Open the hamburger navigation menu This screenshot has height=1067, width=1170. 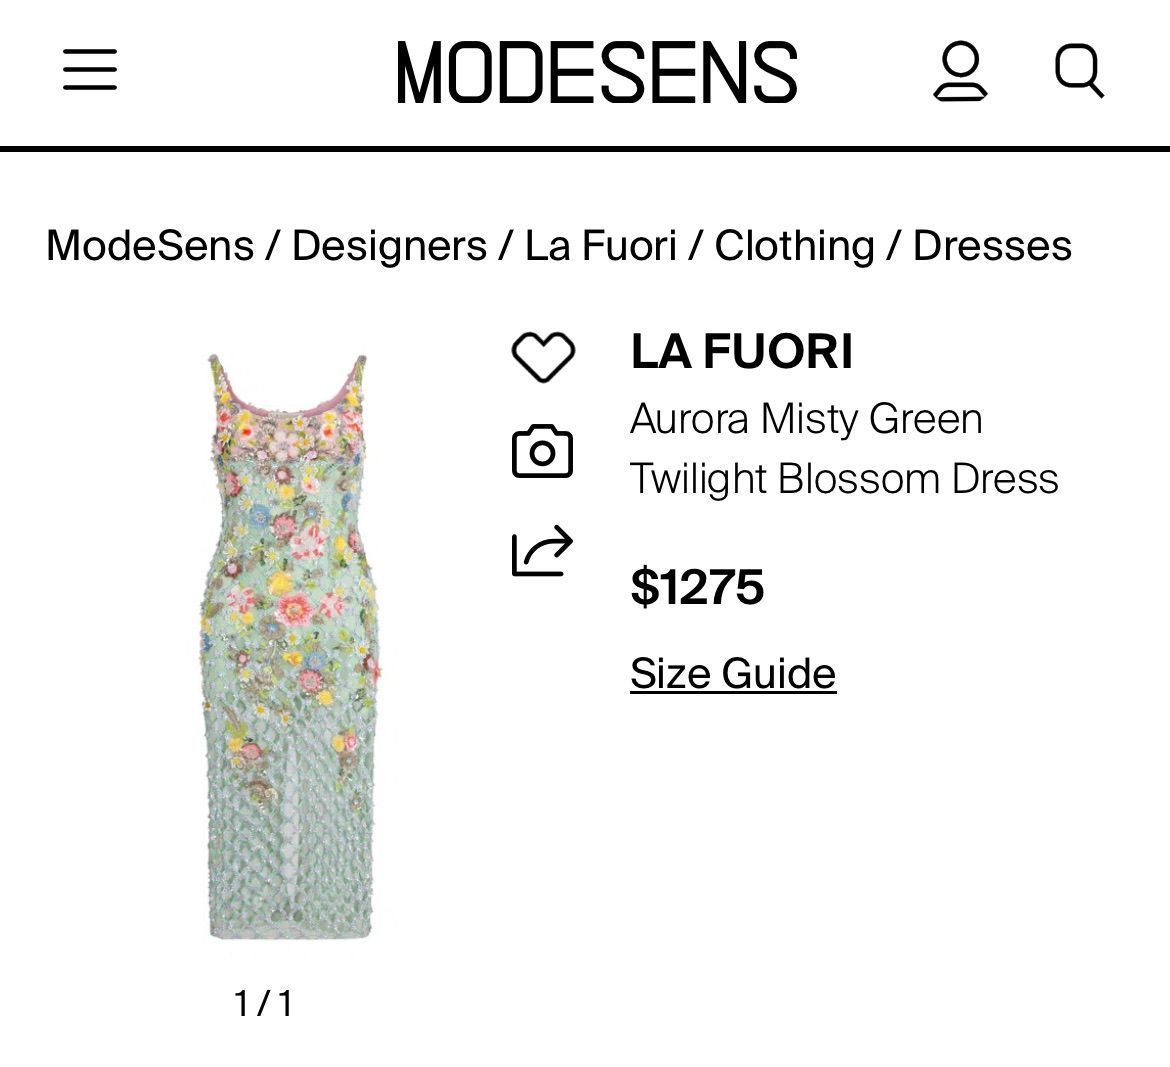90,71
